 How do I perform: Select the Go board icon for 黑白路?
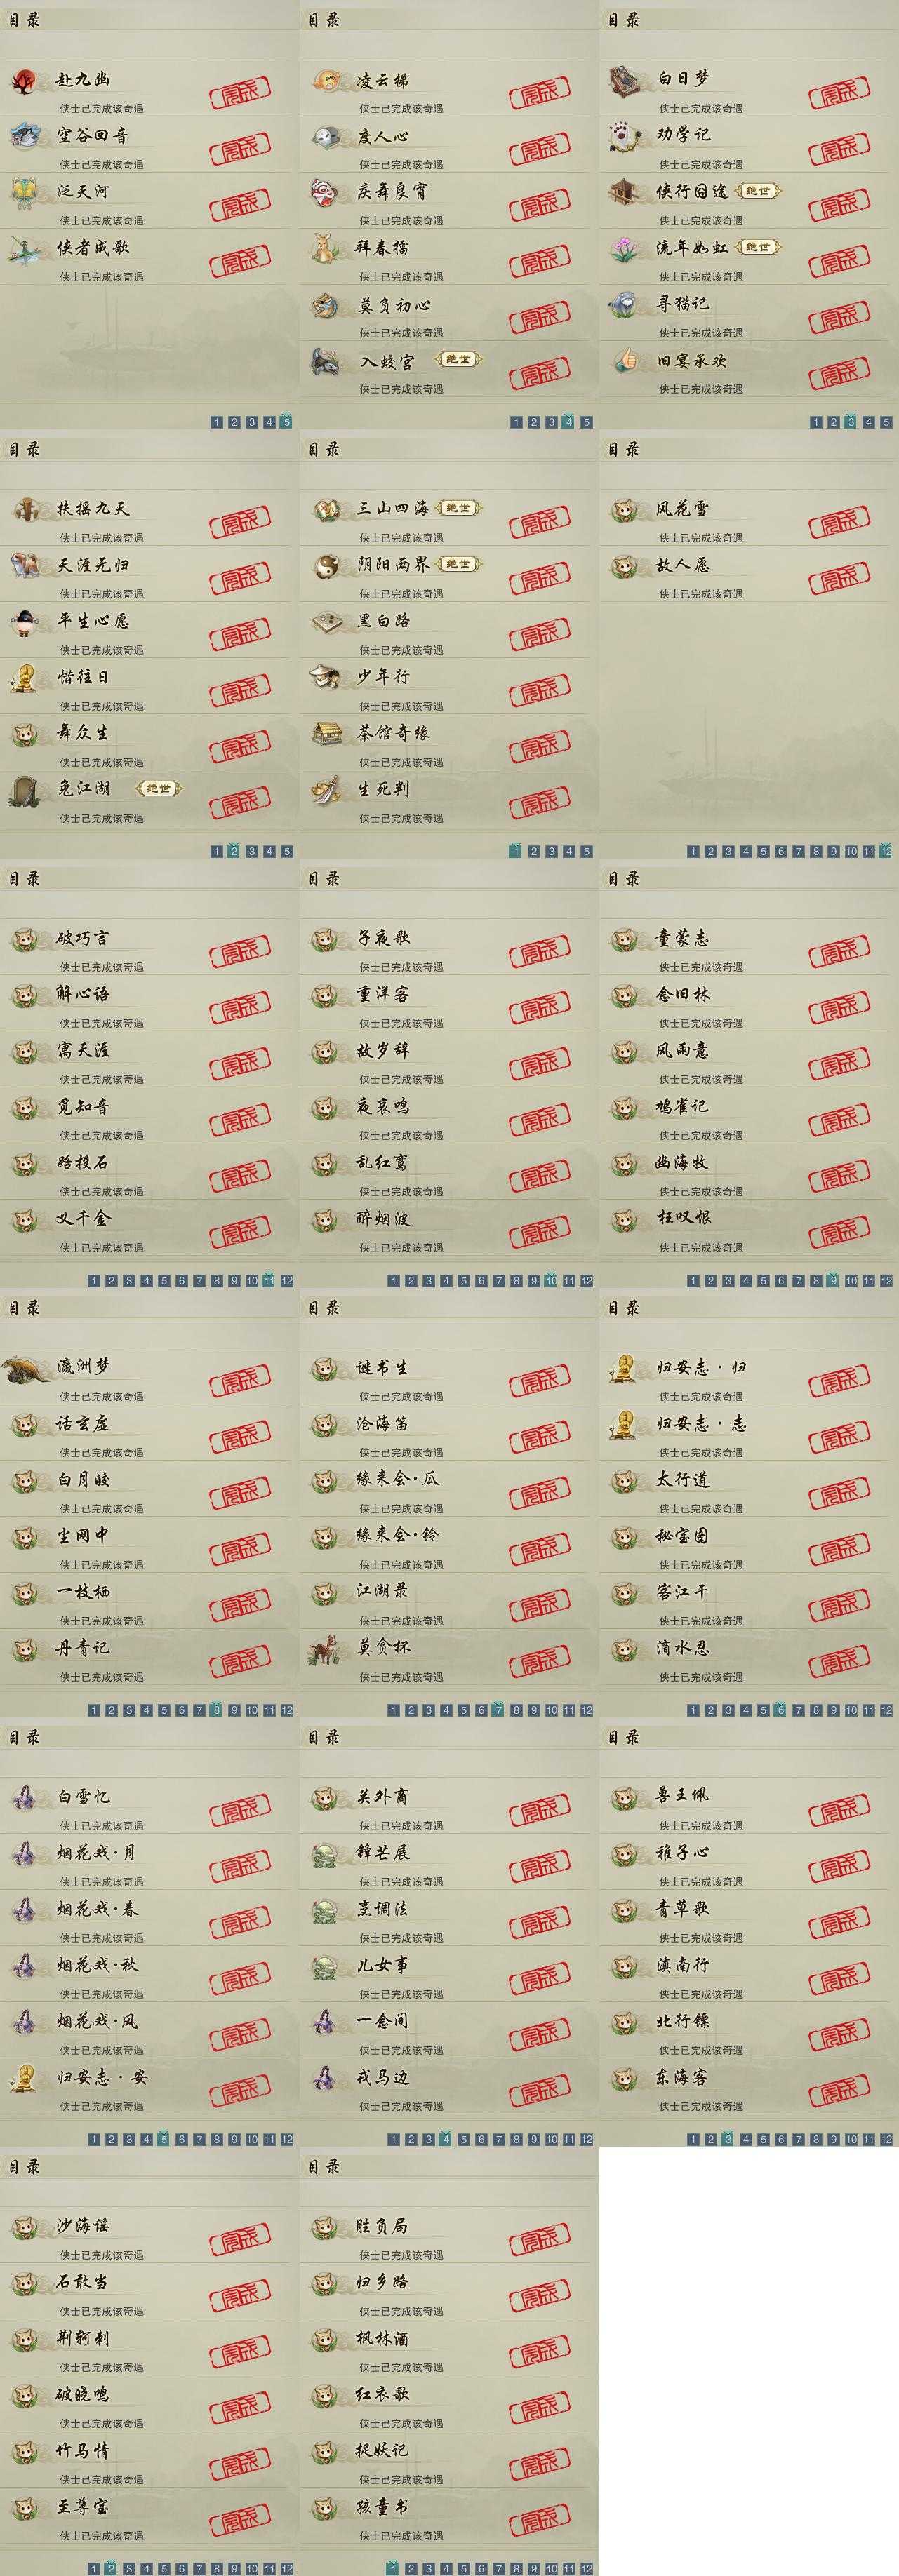coord(325,622)
